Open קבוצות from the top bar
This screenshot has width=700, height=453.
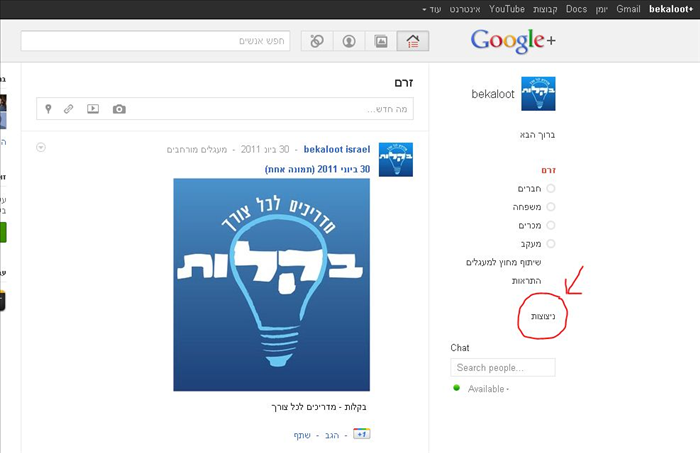point(545,9)
